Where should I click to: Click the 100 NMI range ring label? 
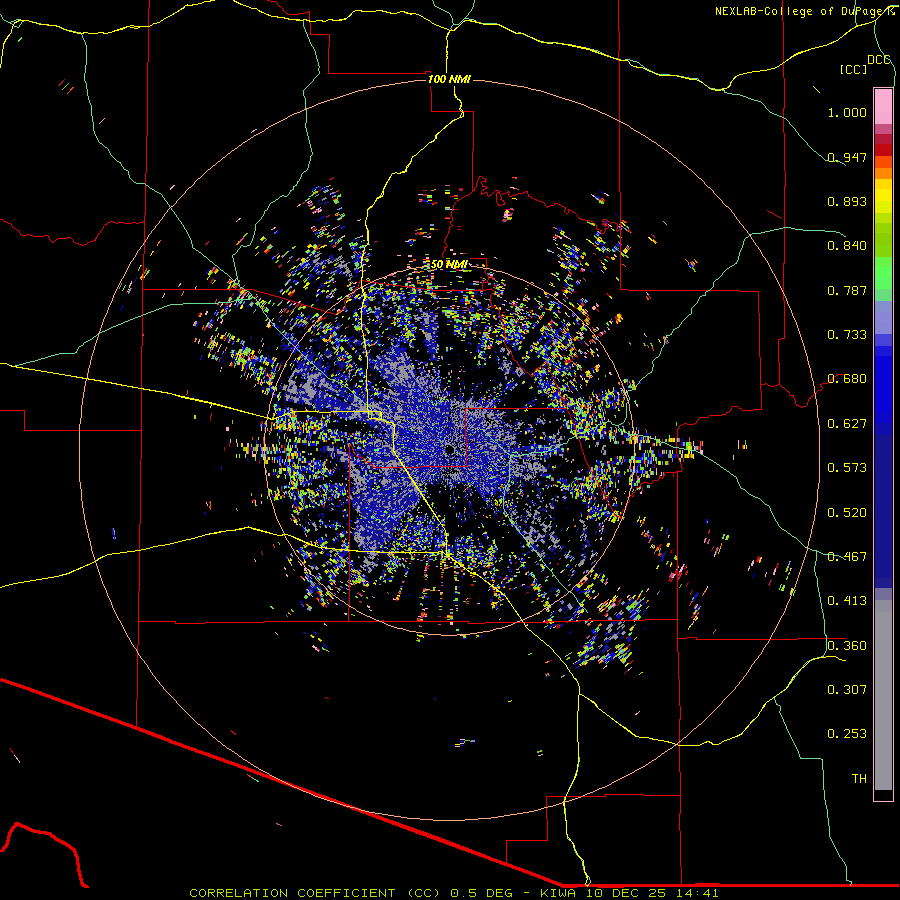click(x=449, y=79)
